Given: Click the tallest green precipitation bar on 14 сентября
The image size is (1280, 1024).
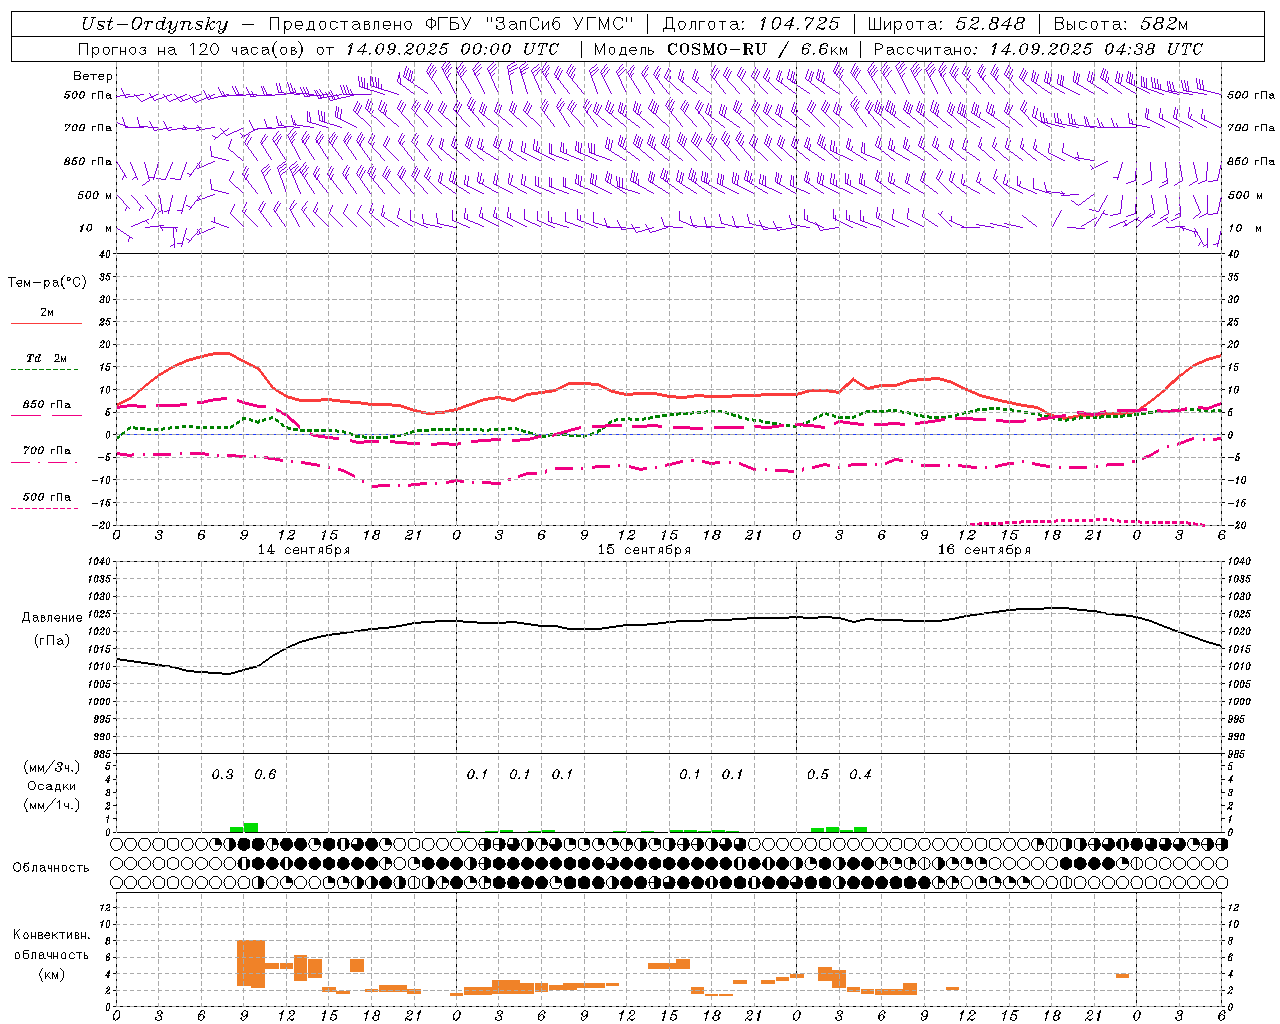Looking at the screenshot, I should point(251,827).
